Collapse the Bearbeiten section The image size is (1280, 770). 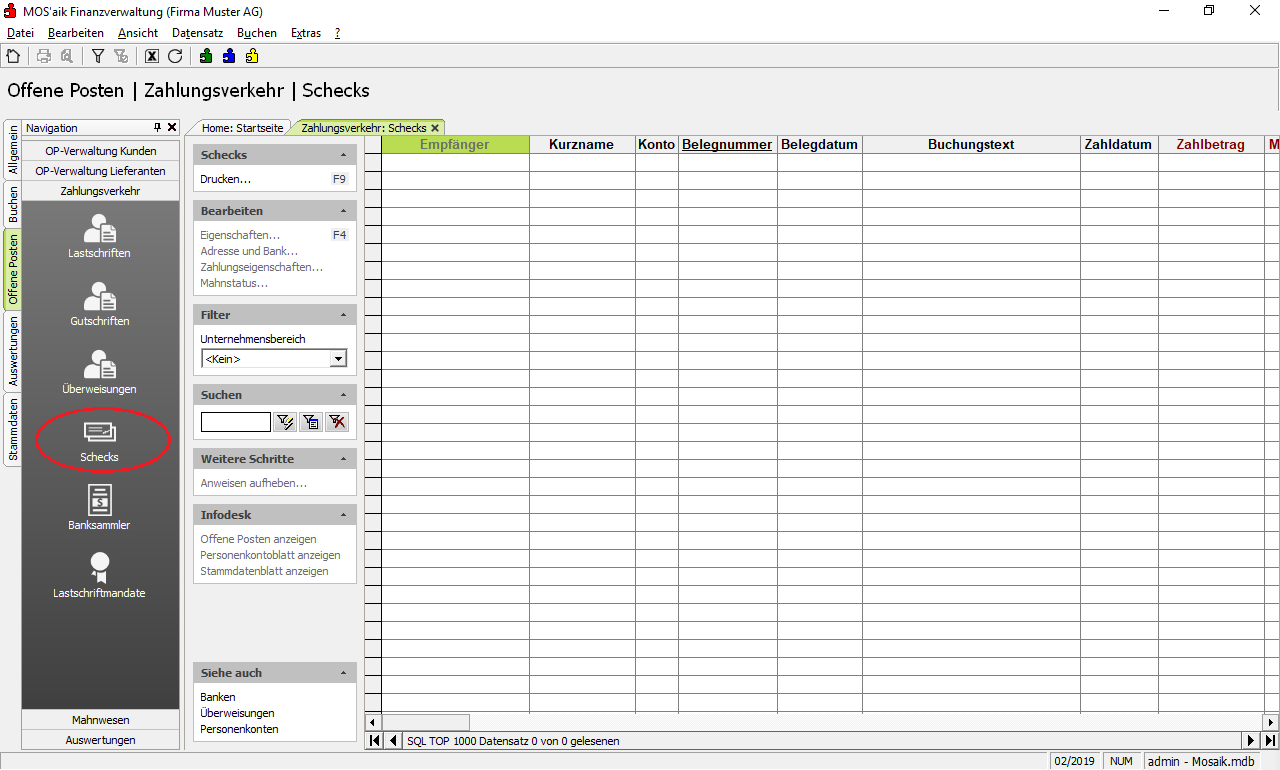tap(343, 211)
